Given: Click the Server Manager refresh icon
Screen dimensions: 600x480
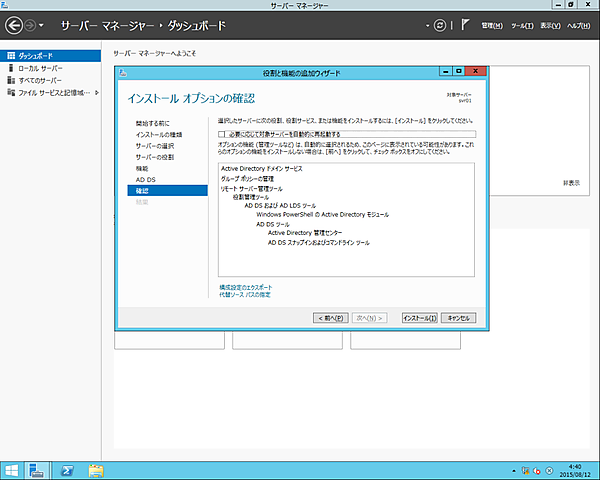Looking at the screenshot, I should pyautogui.click(x=439, y=23).
